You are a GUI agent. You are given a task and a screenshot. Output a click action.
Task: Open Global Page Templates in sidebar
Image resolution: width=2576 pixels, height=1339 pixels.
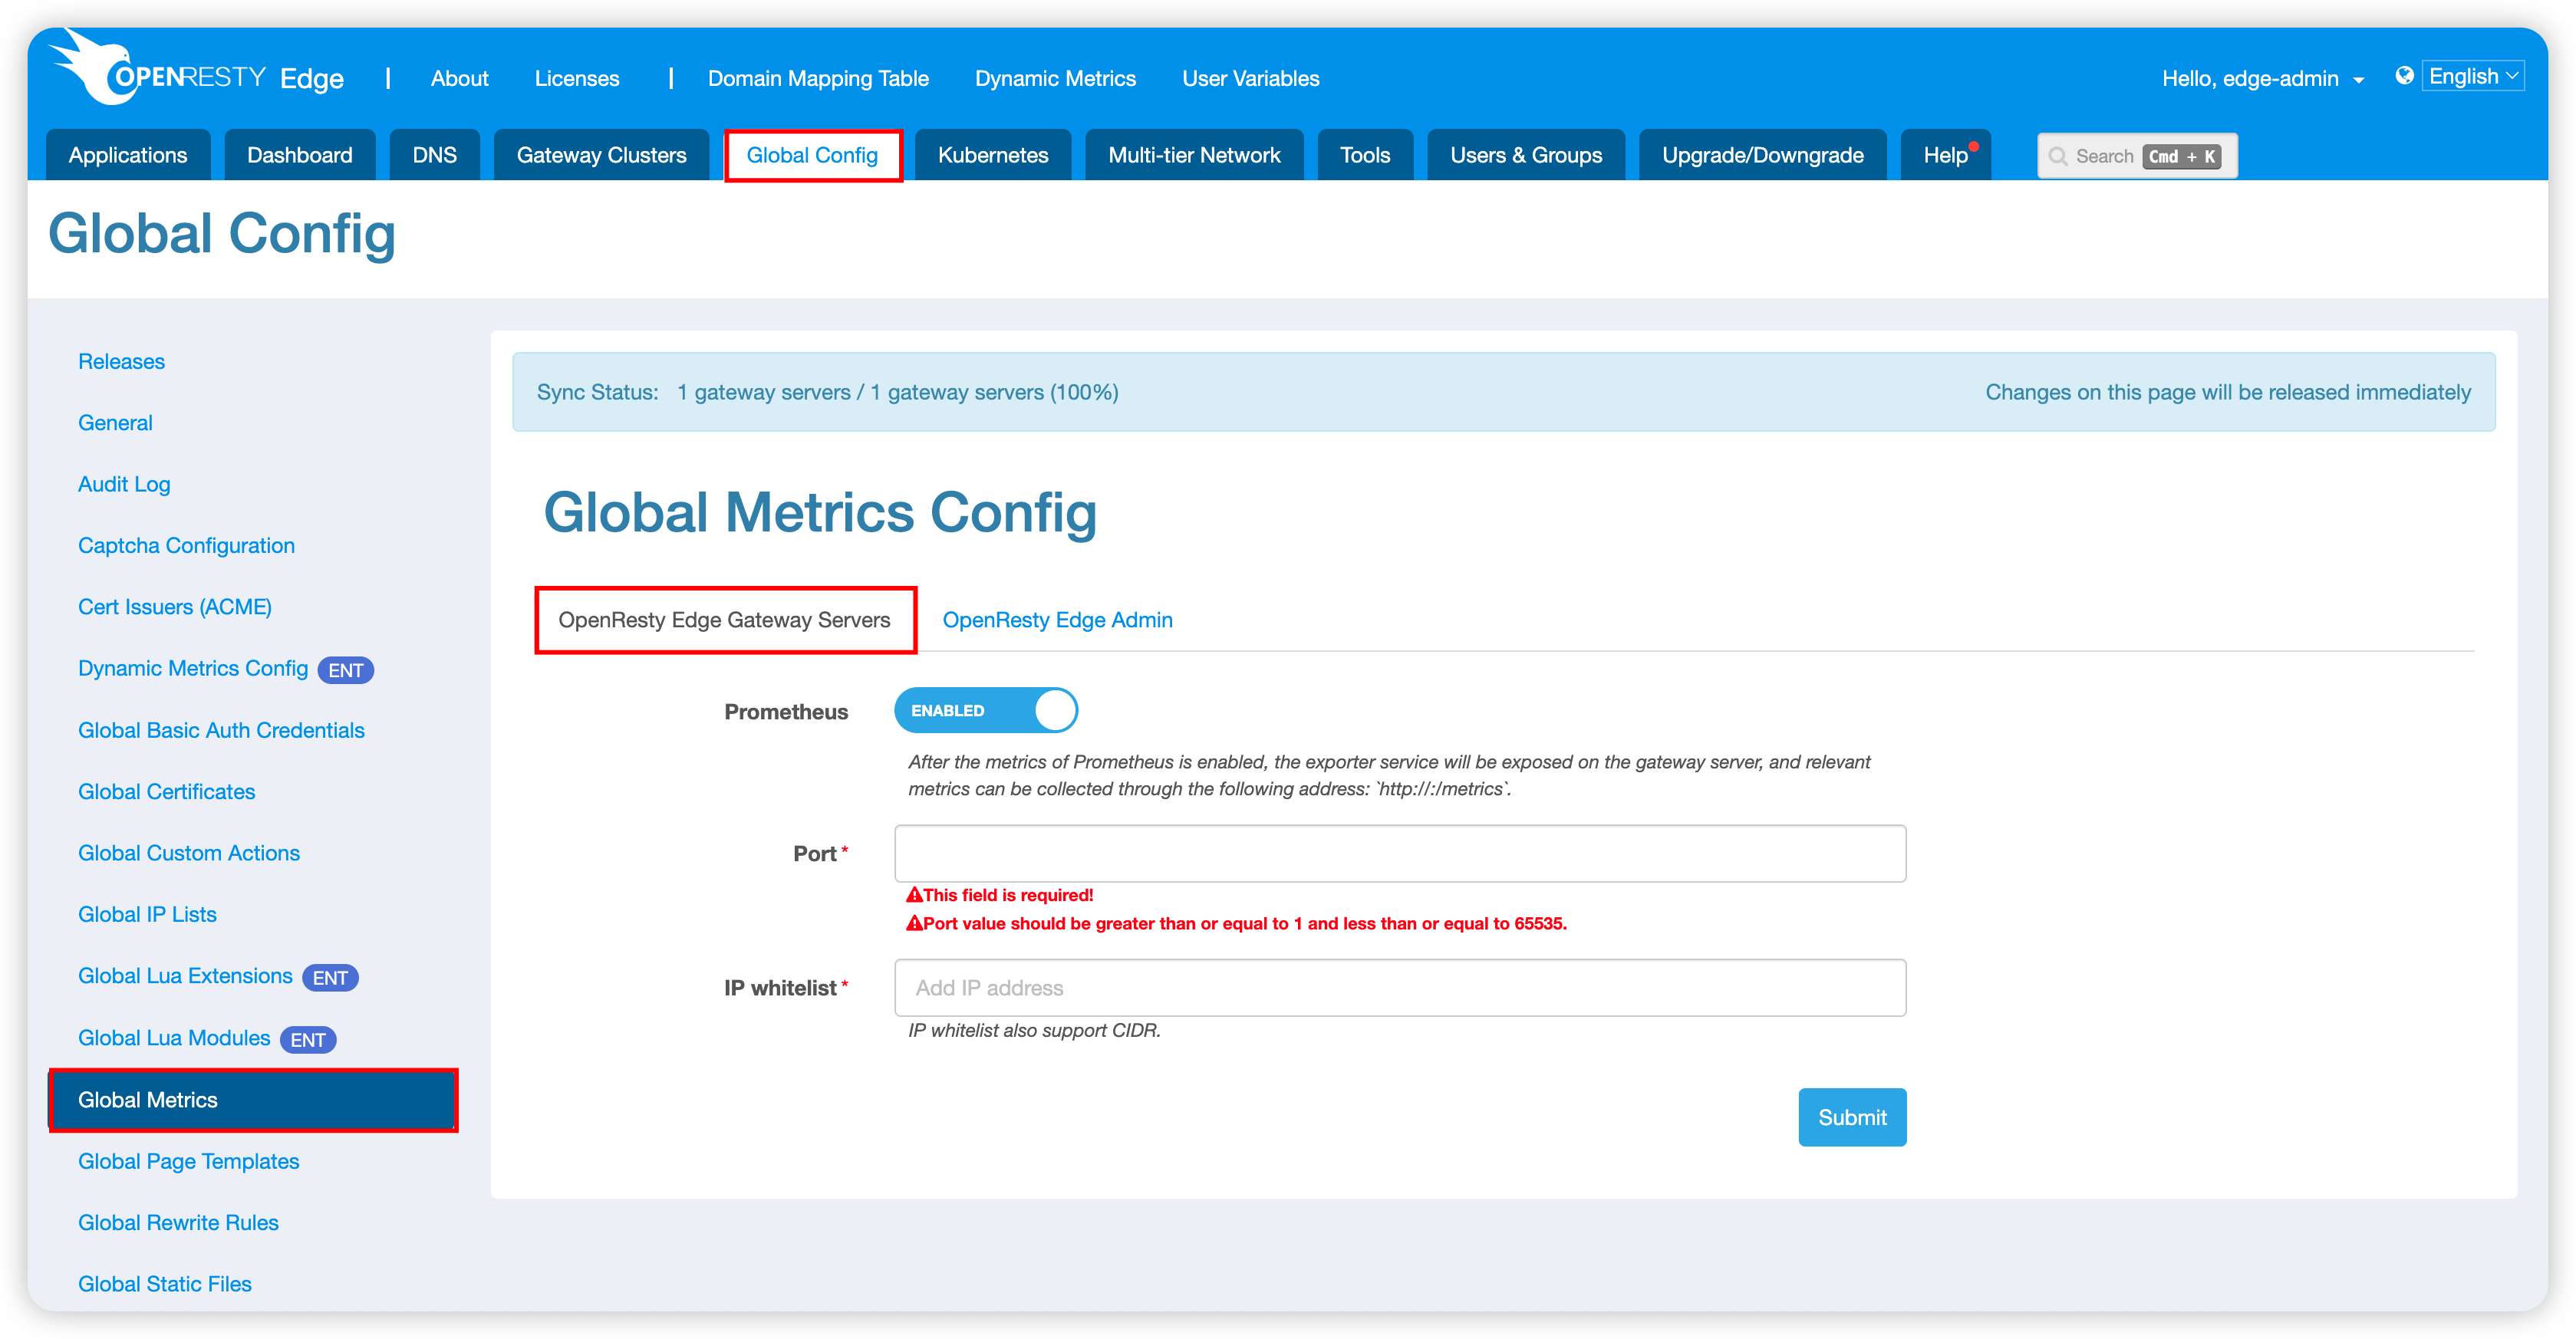(188, 1161)
